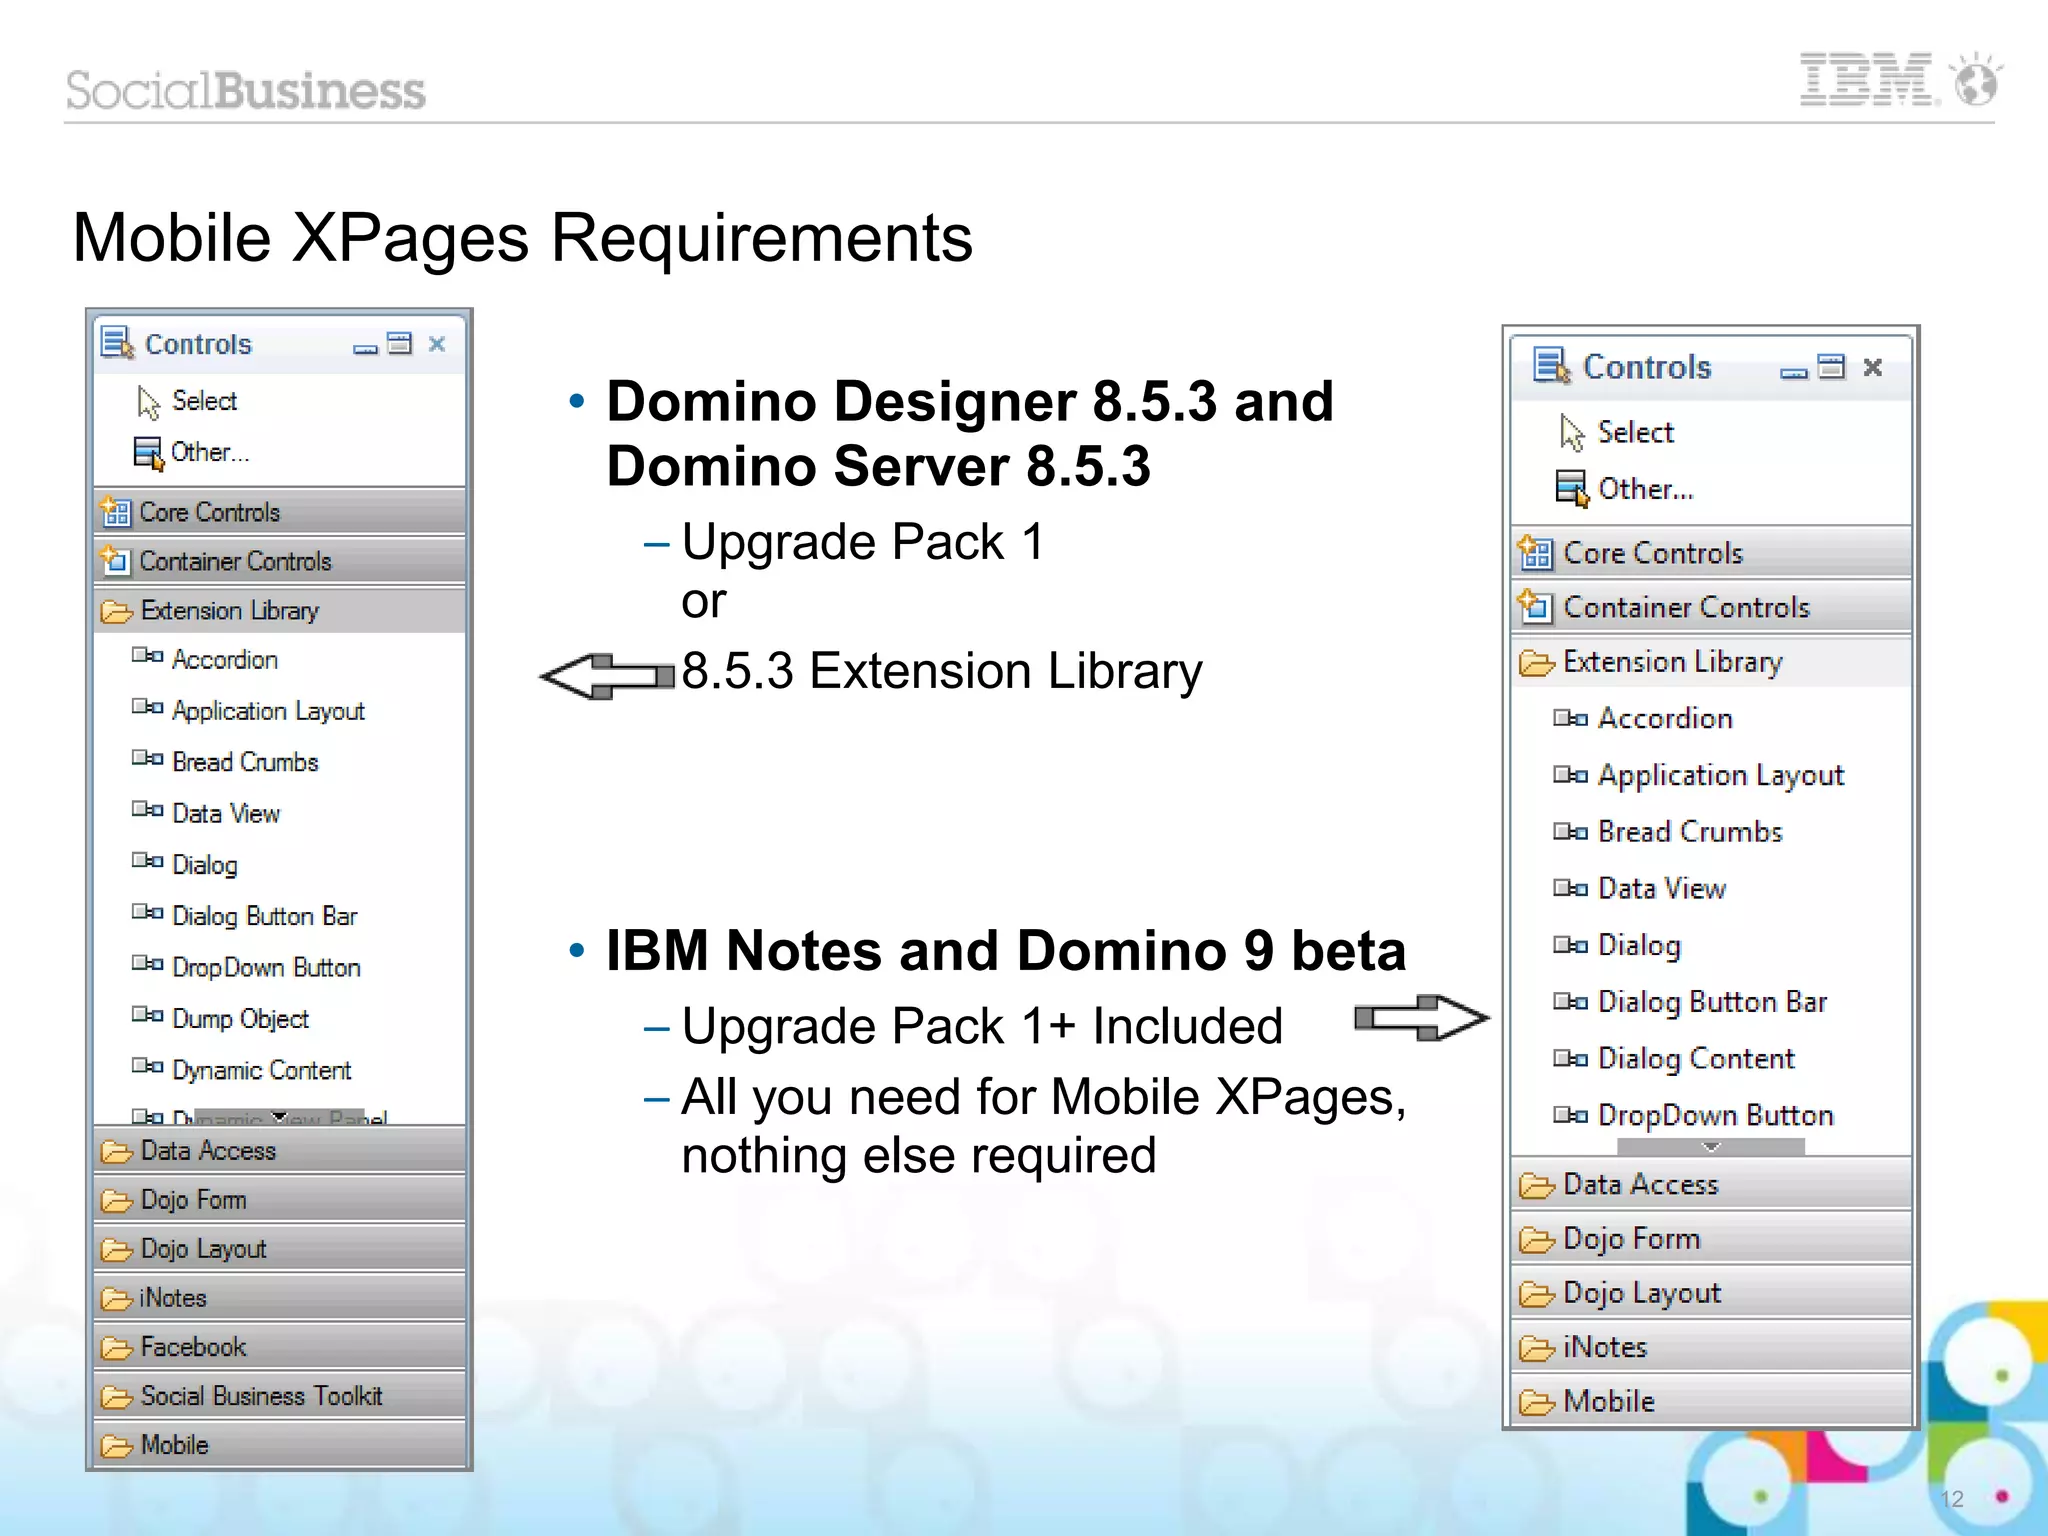This screenshot has height=1536, width=2048.
Task: Click the Data View control icon in left panel
Action: (147, 809)
